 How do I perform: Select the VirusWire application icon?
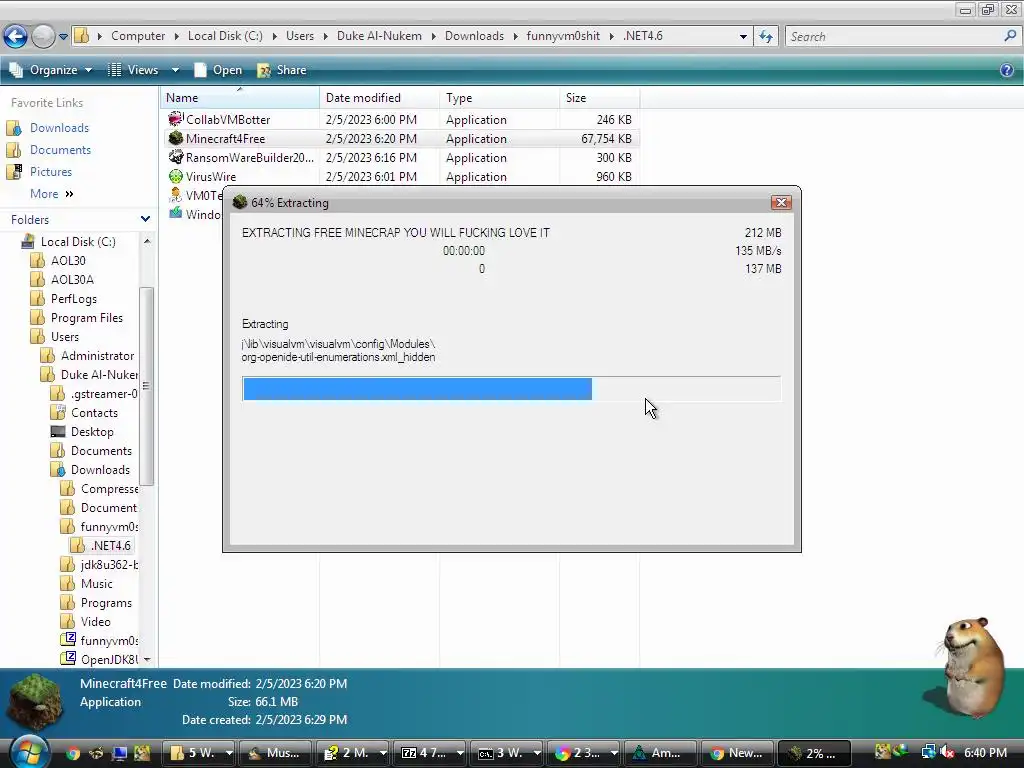tap(176, 176)
